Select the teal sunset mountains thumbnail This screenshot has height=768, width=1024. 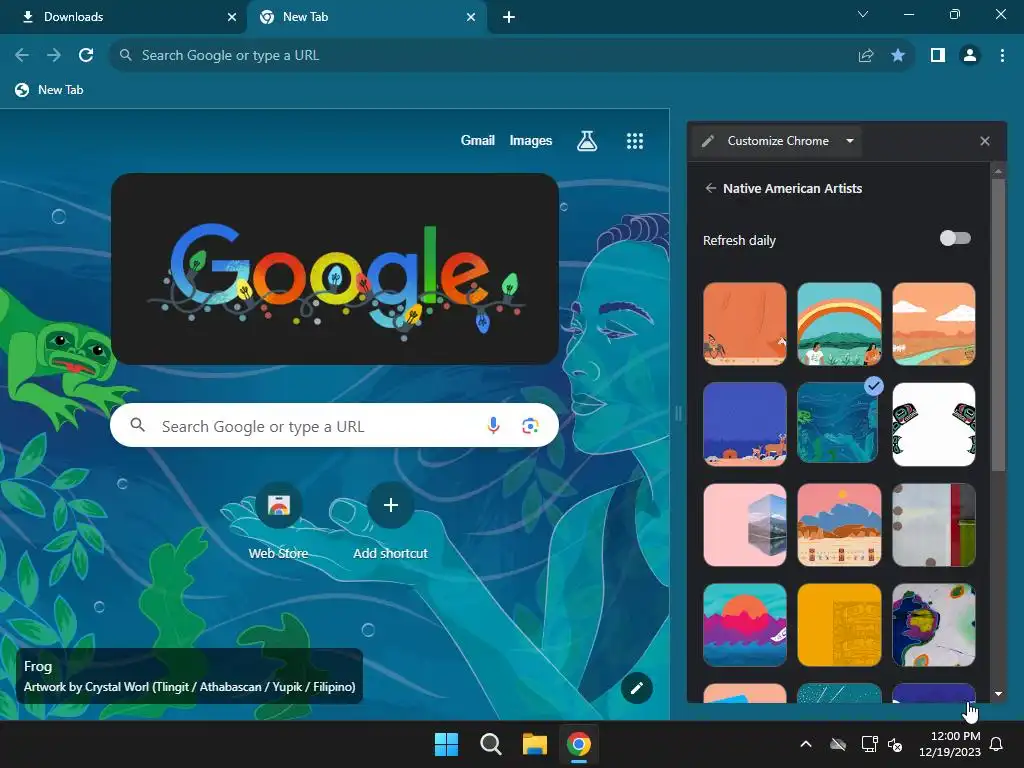[744, 626]
